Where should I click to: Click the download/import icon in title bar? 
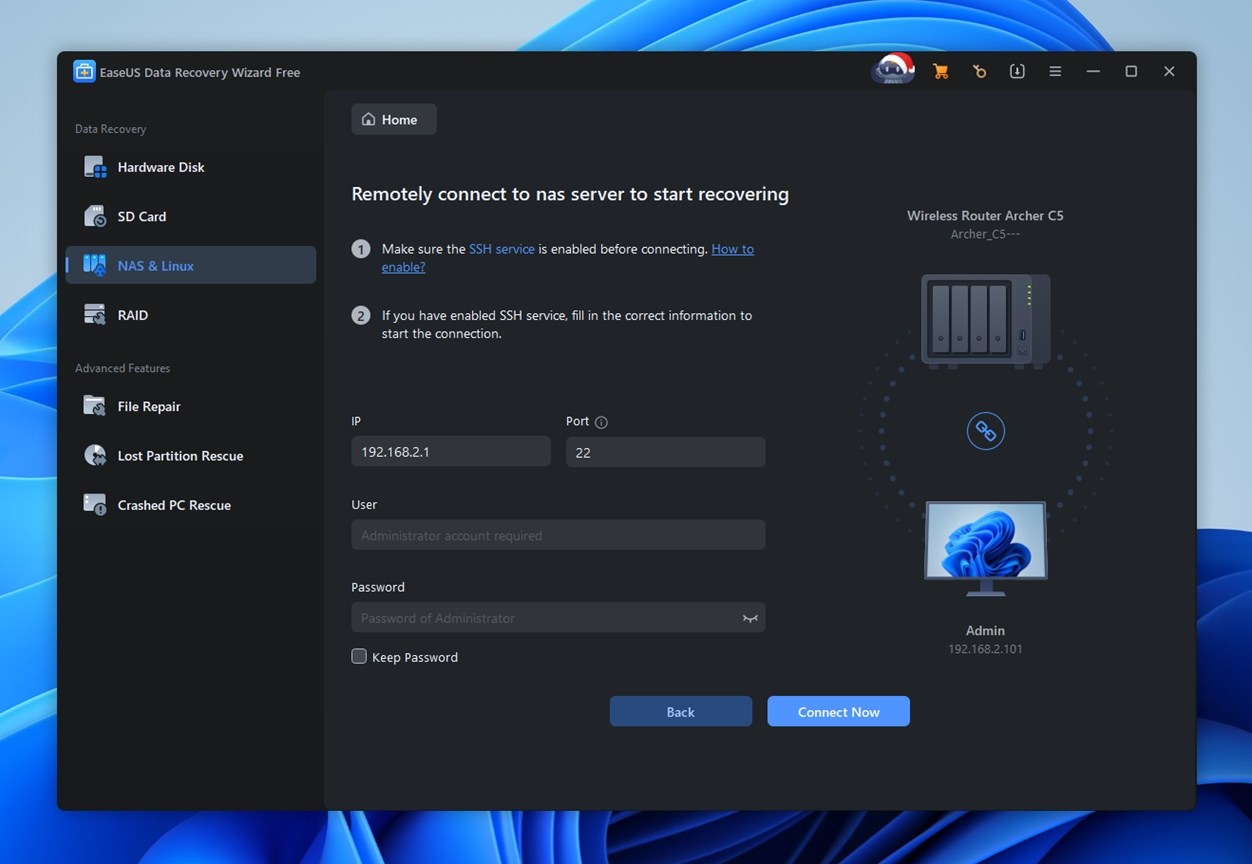point(1017,72)
